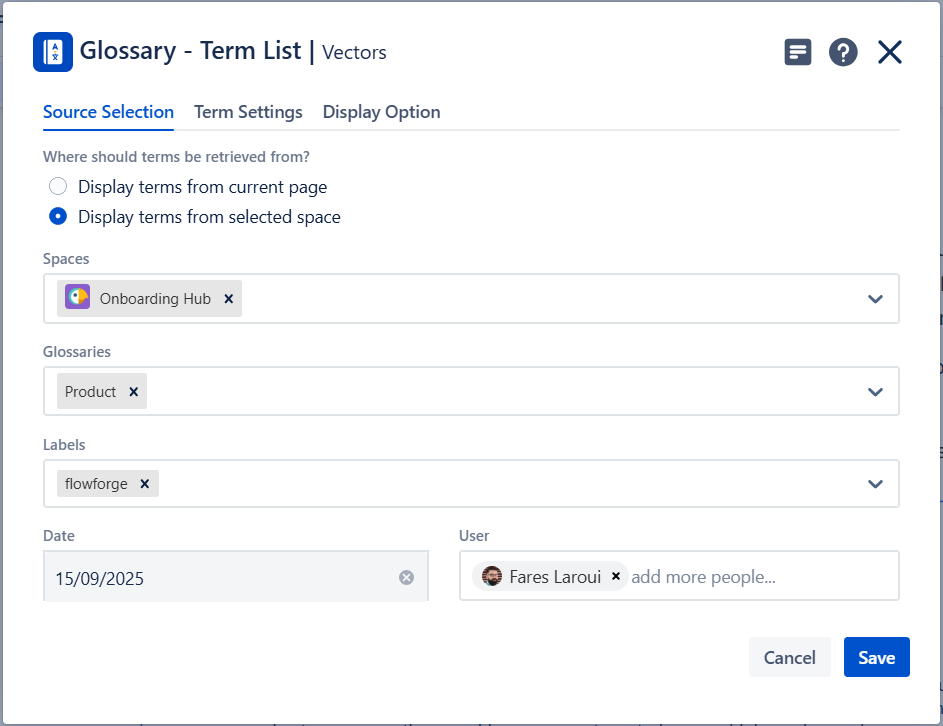Expand the Glossaries dropdown

coord(875,392)
